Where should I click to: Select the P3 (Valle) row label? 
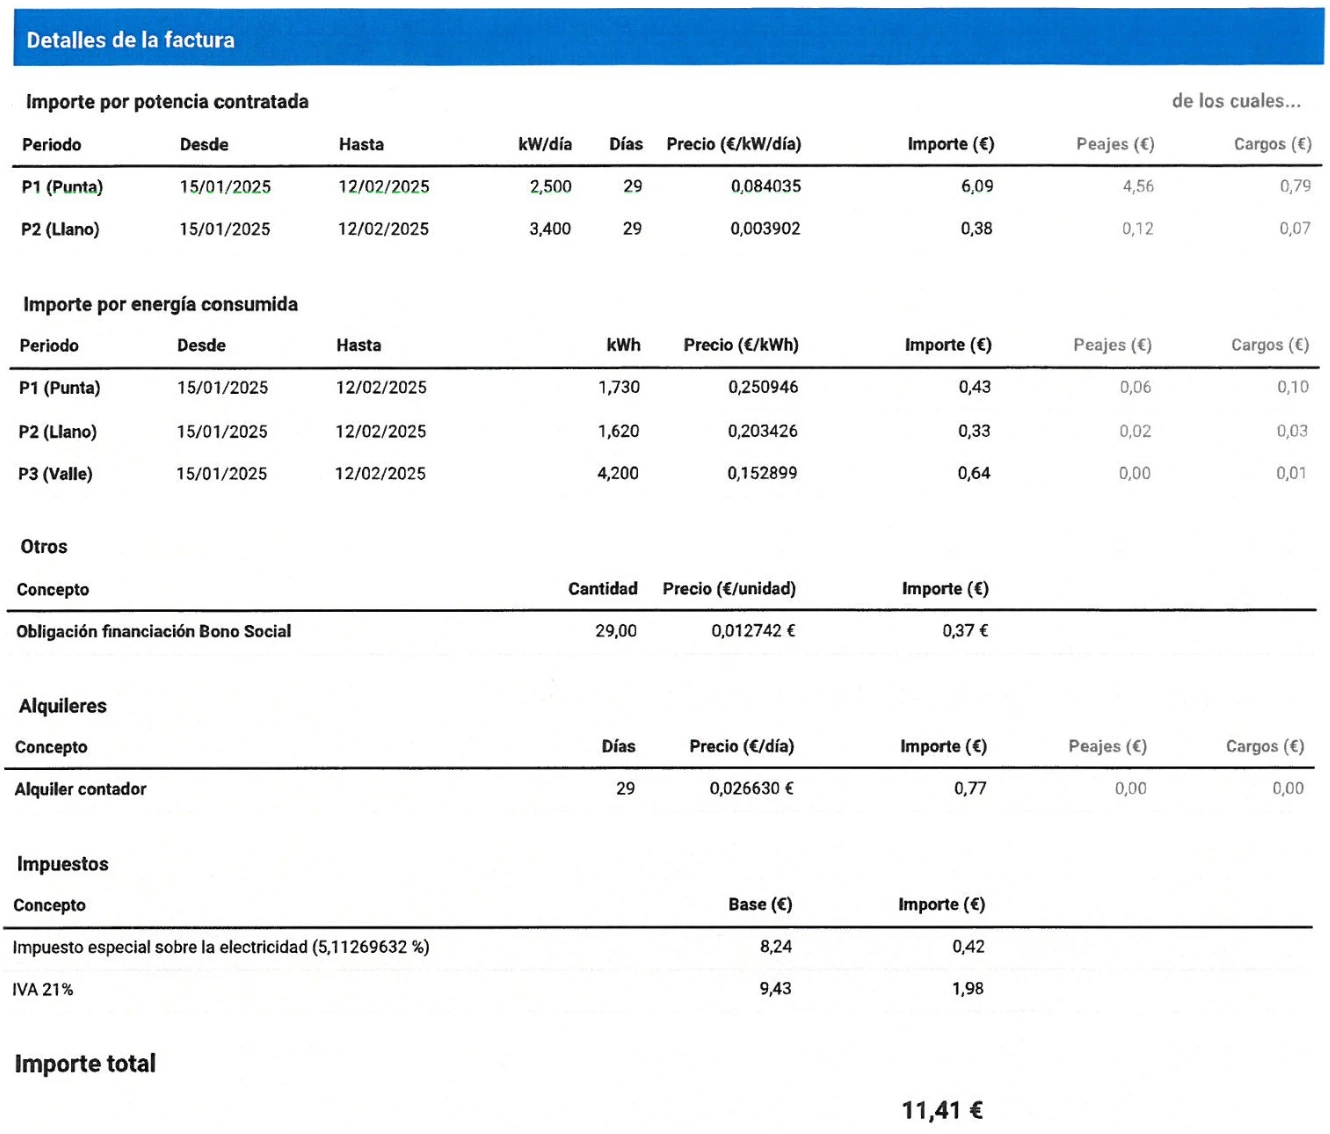pyautogui.click(x=55, y=474)
